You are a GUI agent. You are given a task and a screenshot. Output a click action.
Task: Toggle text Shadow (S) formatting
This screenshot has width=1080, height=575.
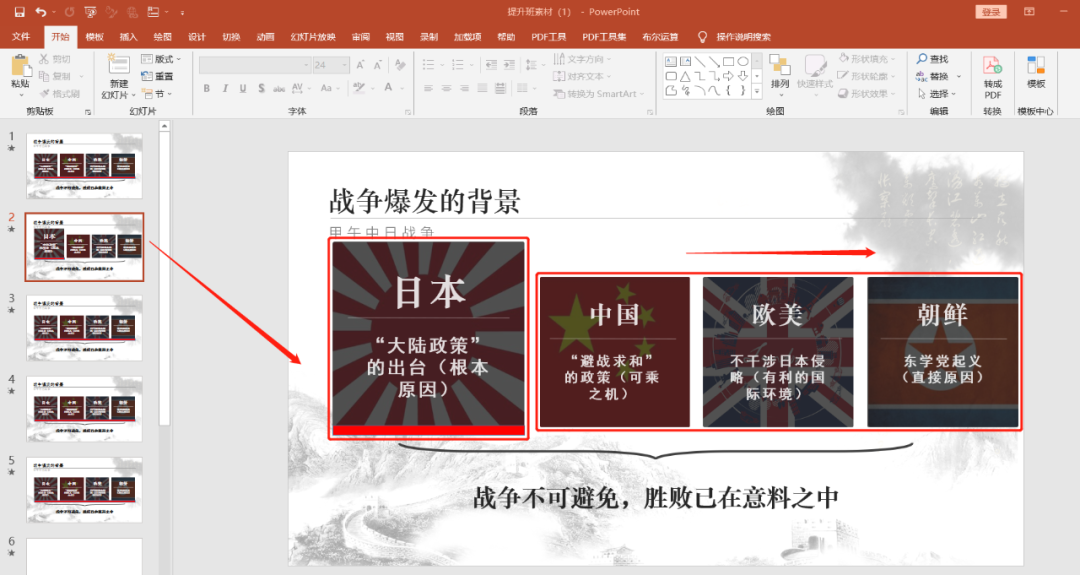coord(261,88)
